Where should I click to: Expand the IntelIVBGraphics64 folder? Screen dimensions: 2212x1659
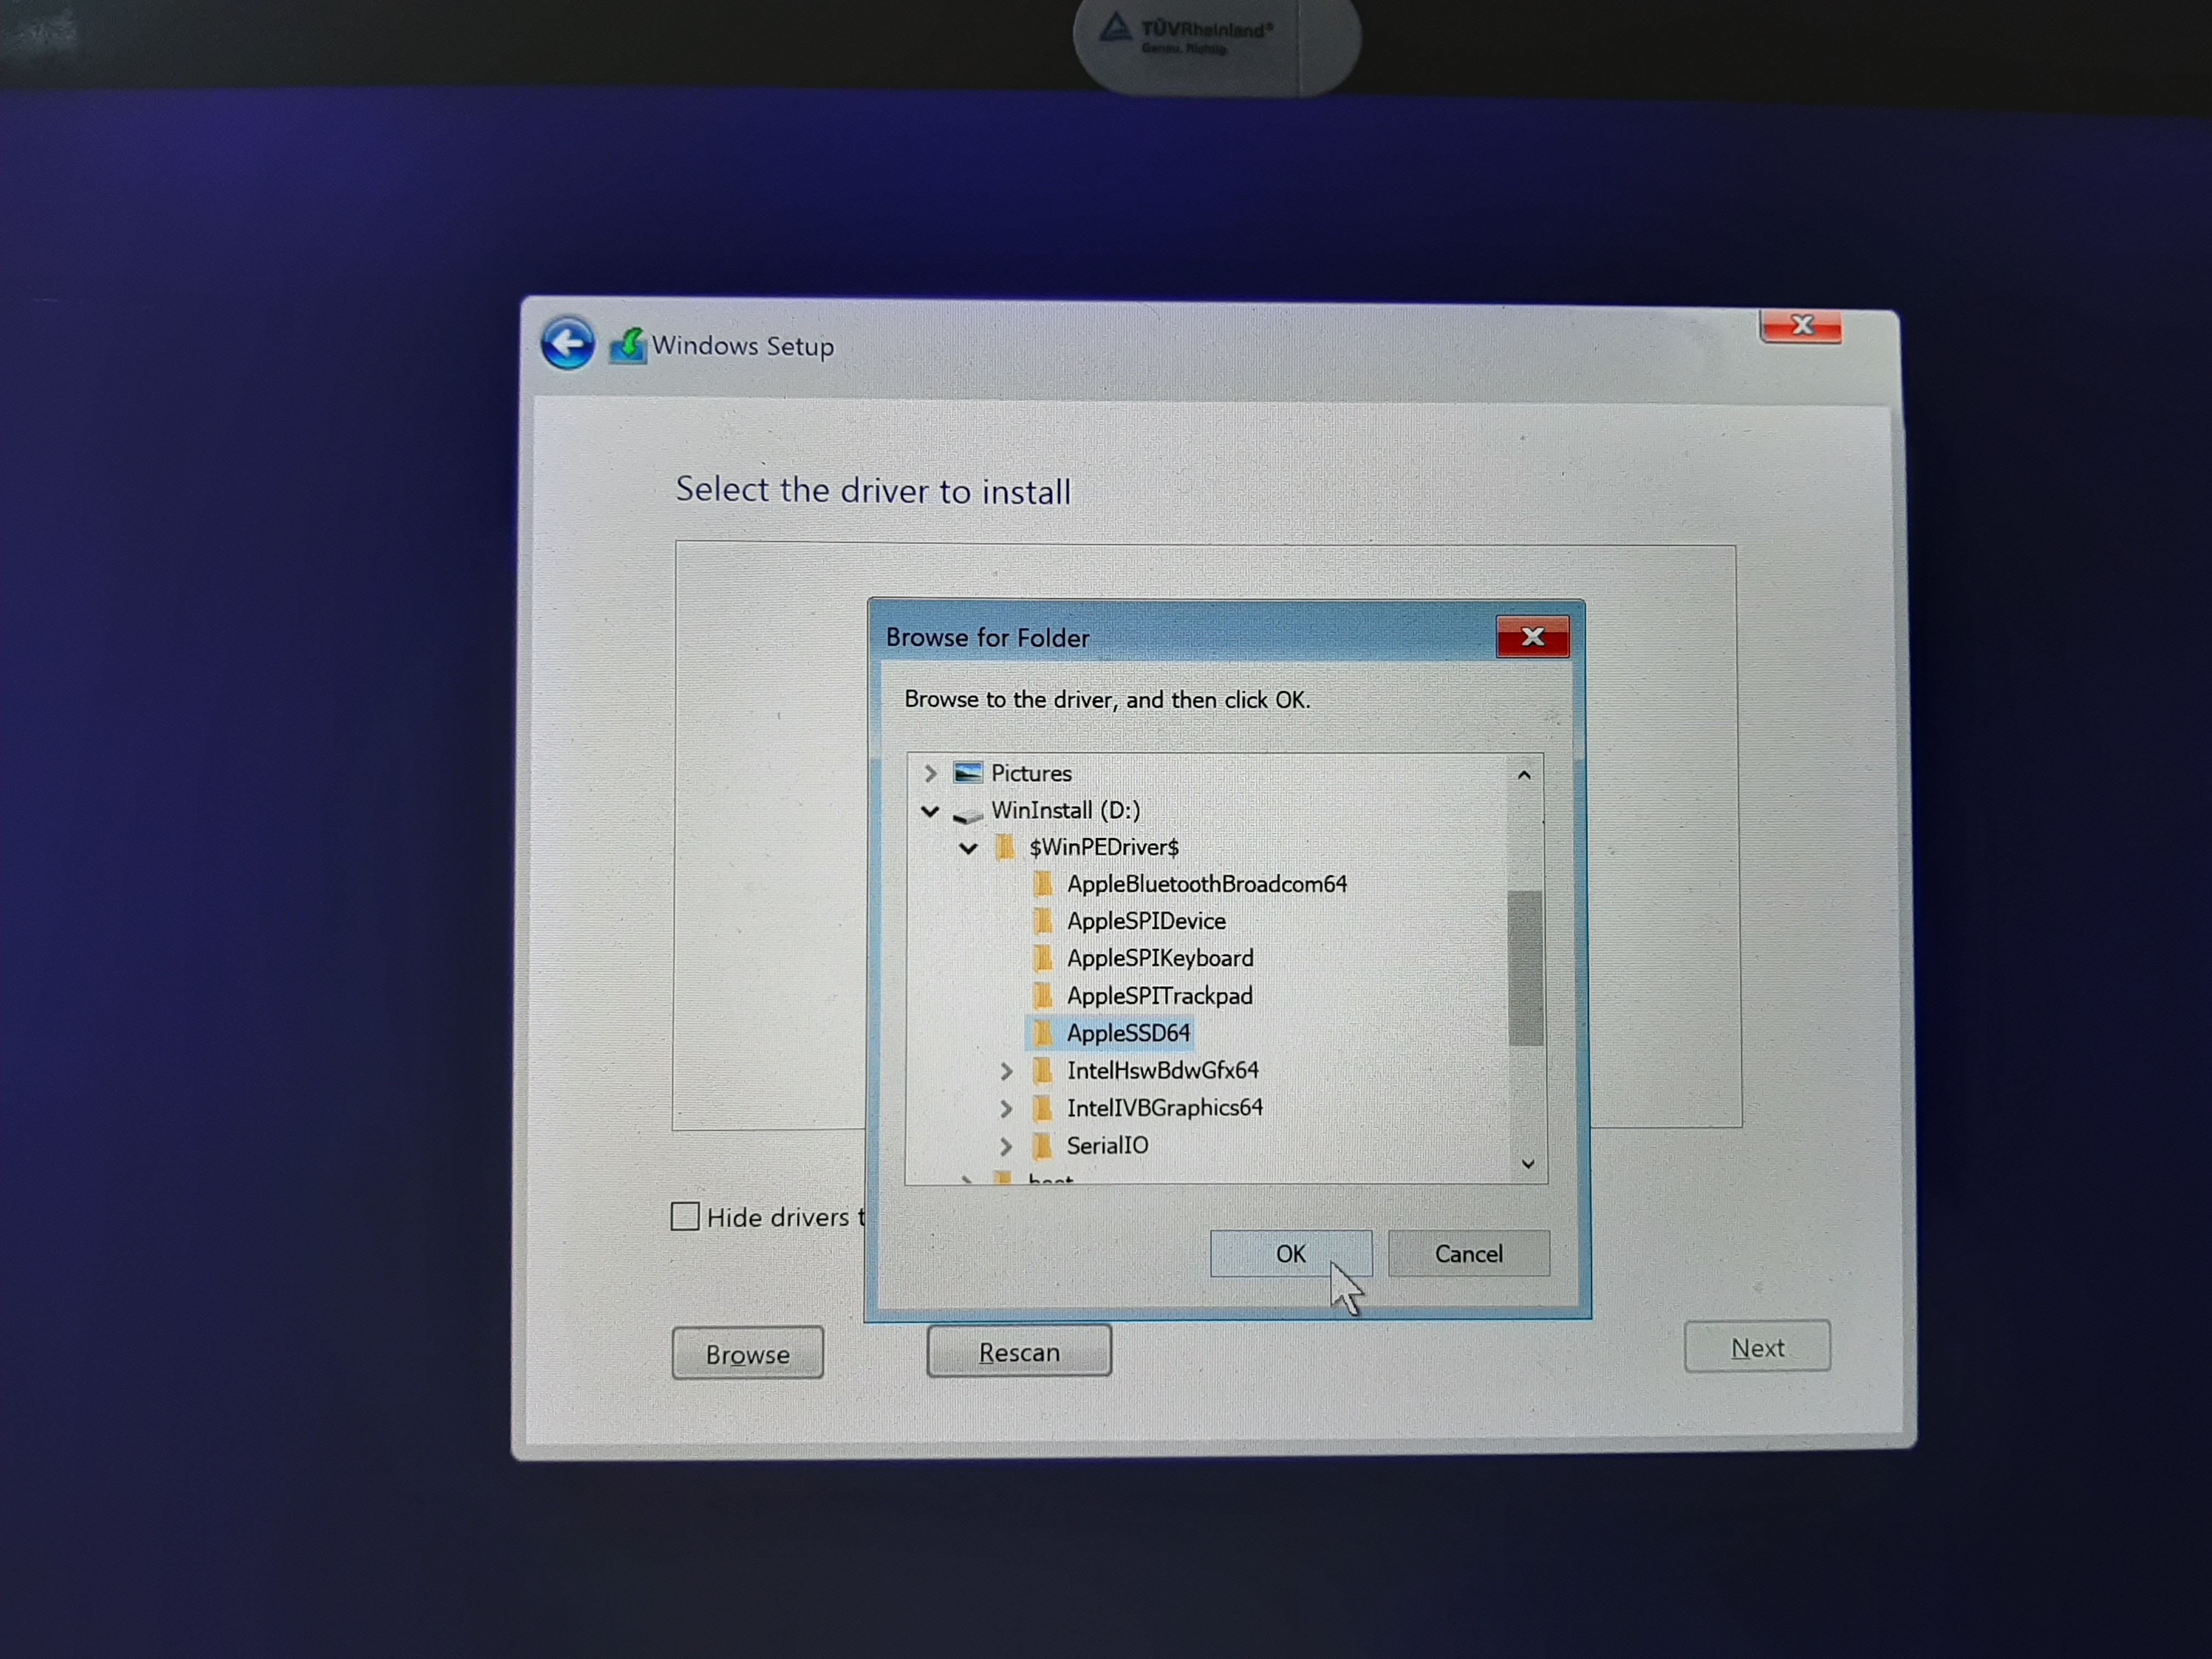pos(1006,1108)
